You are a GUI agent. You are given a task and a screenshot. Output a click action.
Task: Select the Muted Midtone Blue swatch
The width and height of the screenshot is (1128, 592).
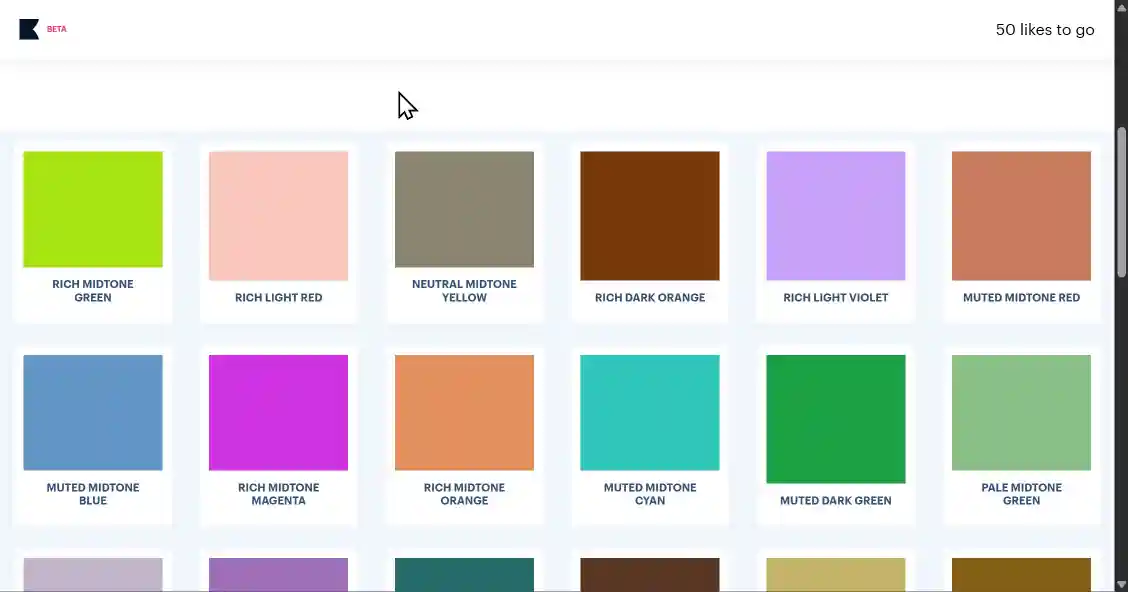point(93,412)
